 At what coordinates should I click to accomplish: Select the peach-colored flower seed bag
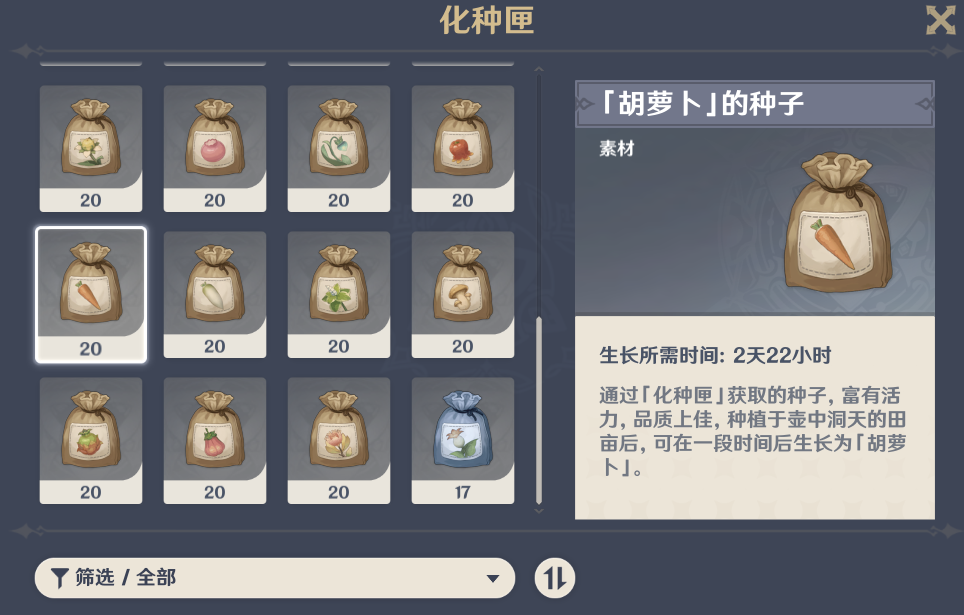pyautogui.click(x=339, y=440)
